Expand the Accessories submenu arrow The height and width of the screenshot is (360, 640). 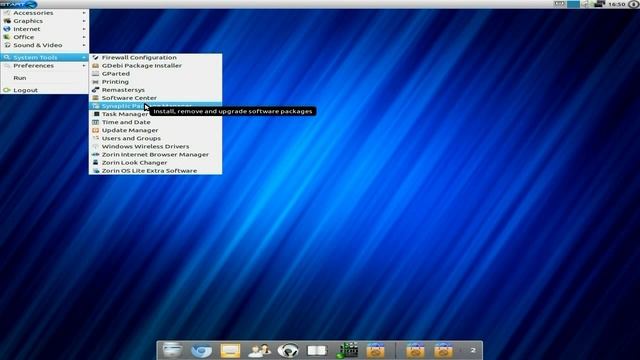[84, 13]
